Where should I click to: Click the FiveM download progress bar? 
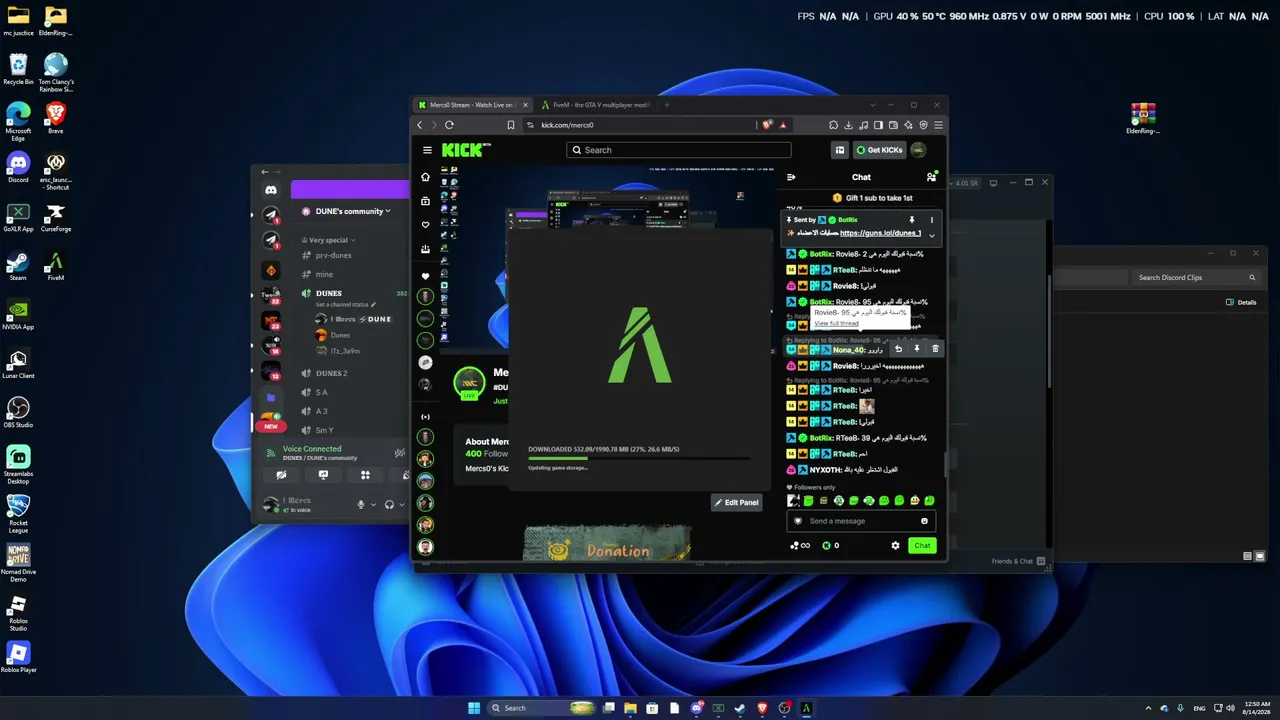638,458
